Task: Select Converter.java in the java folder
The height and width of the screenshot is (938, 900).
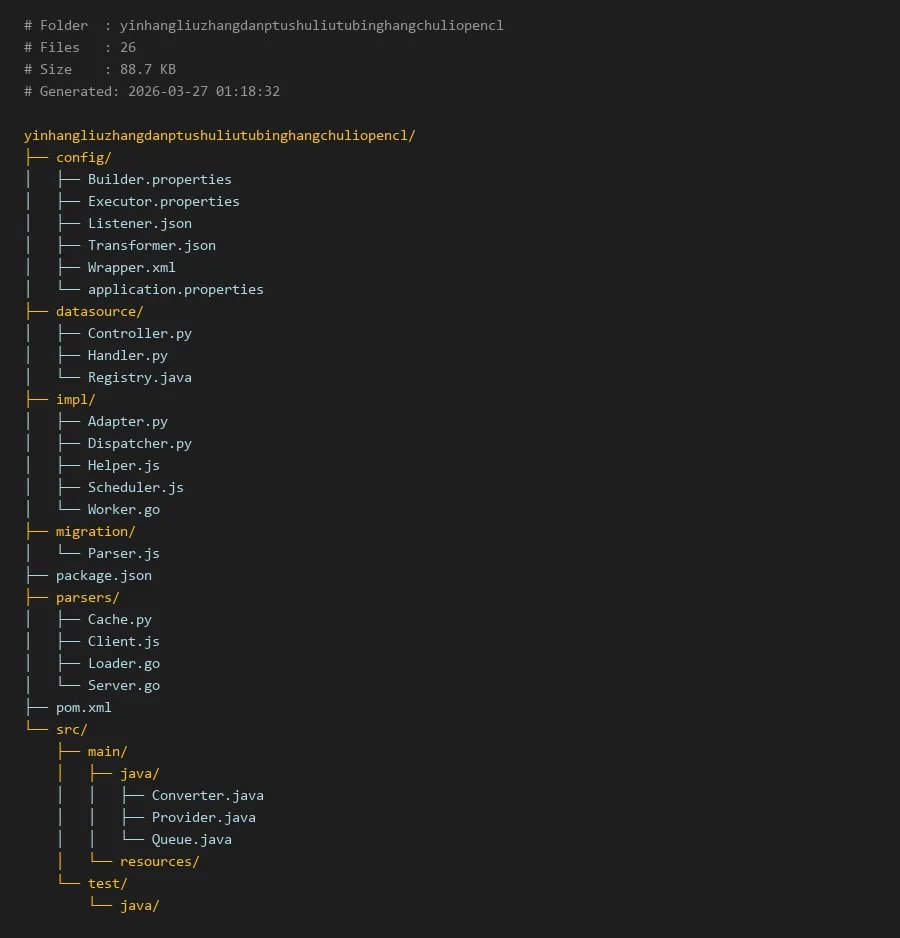Action: pyautogui.click(x=207, y=796)
